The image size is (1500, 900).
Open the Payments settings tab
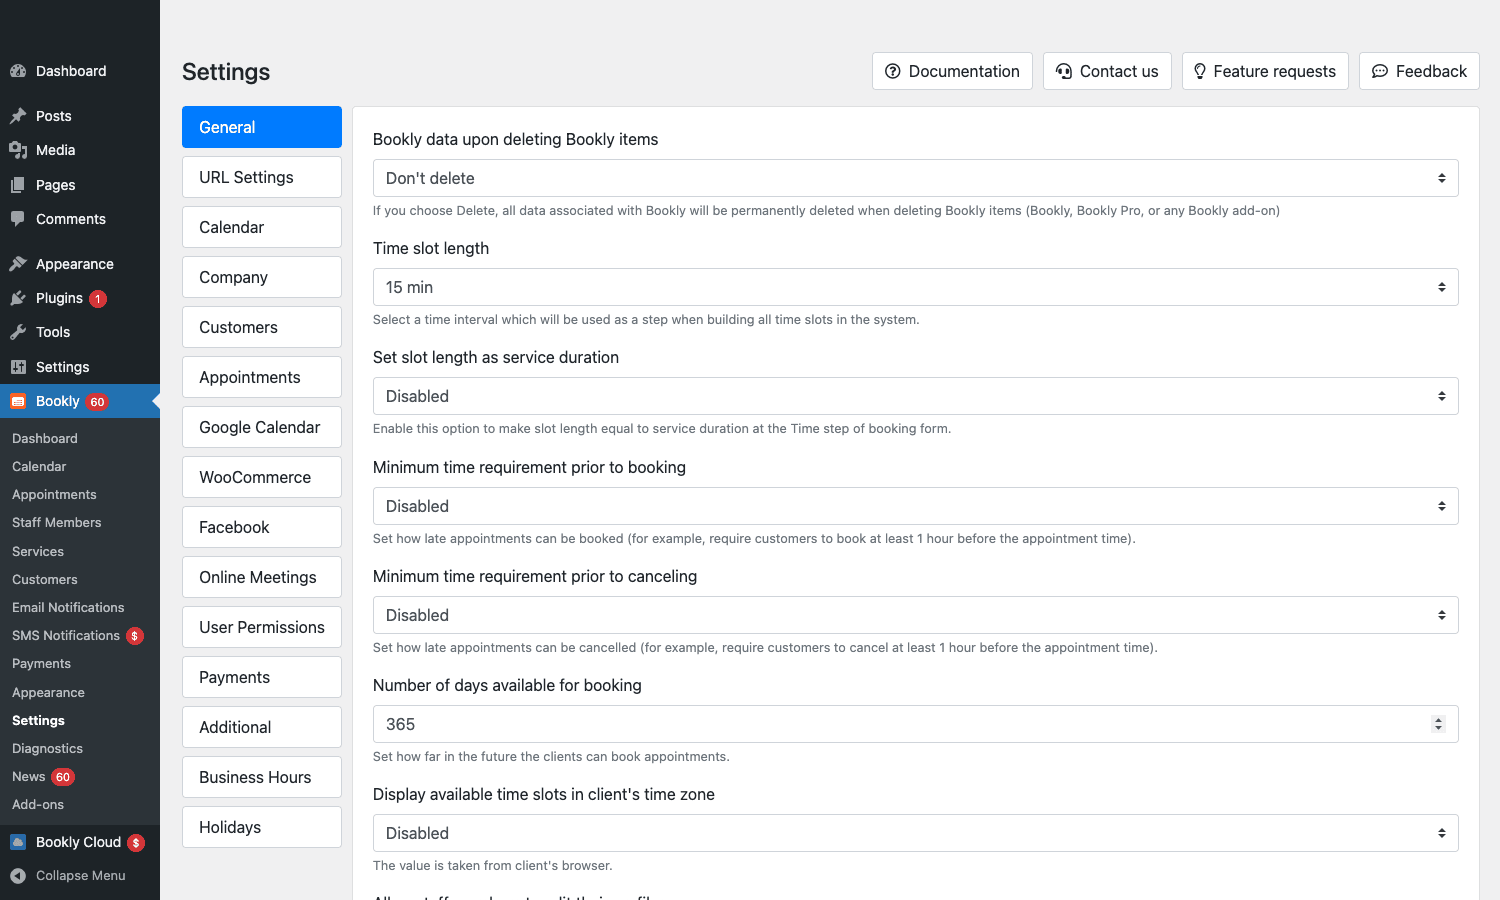click(262, 677)
